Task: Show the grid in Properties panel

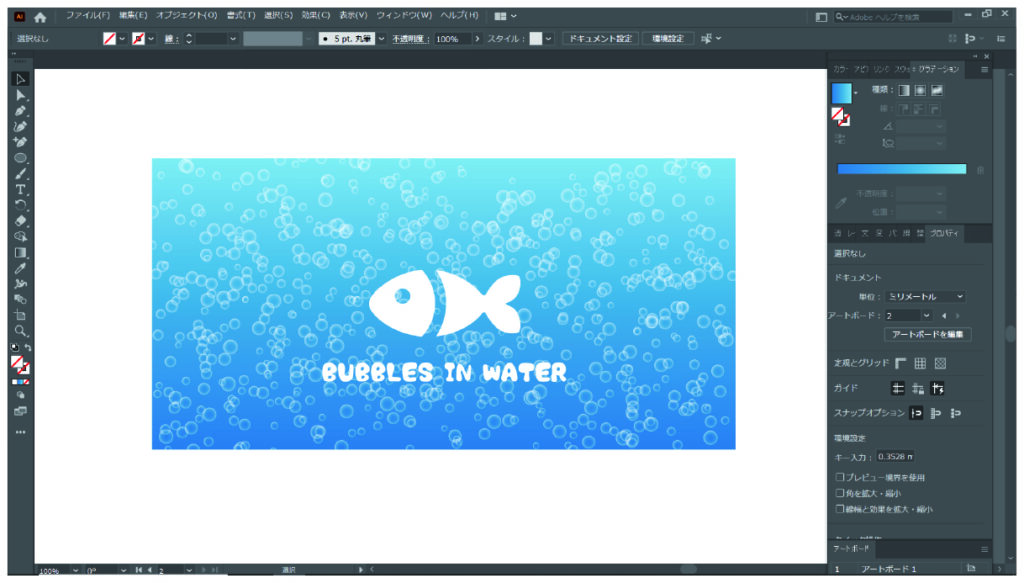Action: click(920, 363)
